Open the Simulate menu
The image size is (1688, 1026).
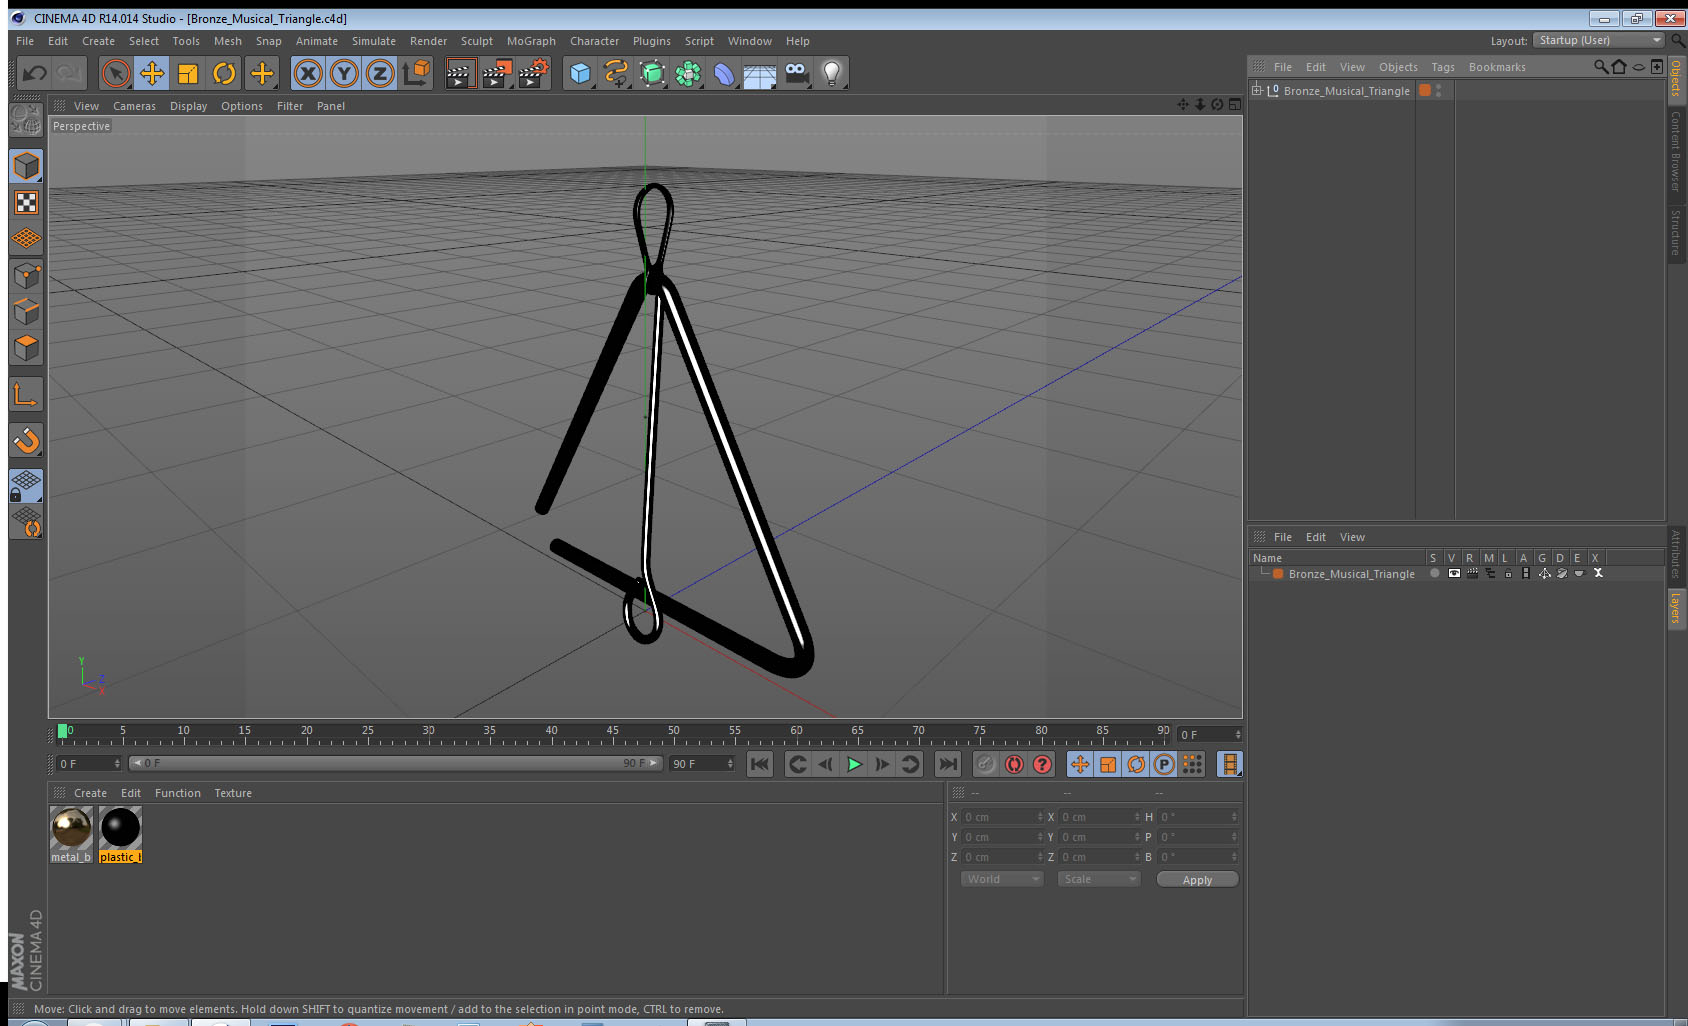coord(374,41)
